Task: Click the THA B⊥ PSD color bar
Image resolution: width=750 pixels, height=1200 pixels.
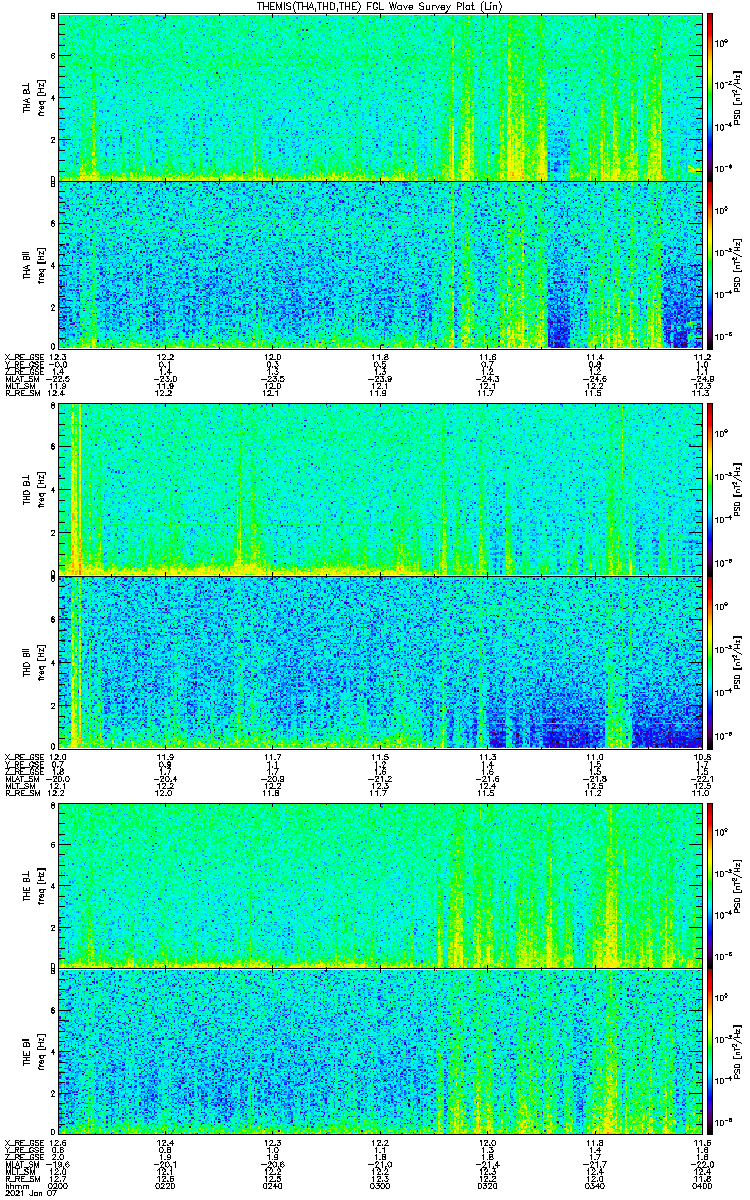Action: click(x=711, y=97)
